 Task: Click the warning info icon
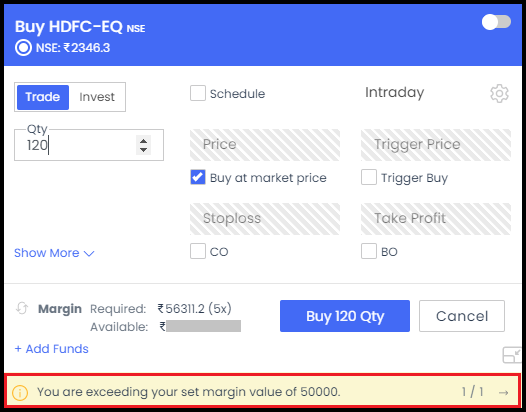pyautogui.click(x=20, y=392)
